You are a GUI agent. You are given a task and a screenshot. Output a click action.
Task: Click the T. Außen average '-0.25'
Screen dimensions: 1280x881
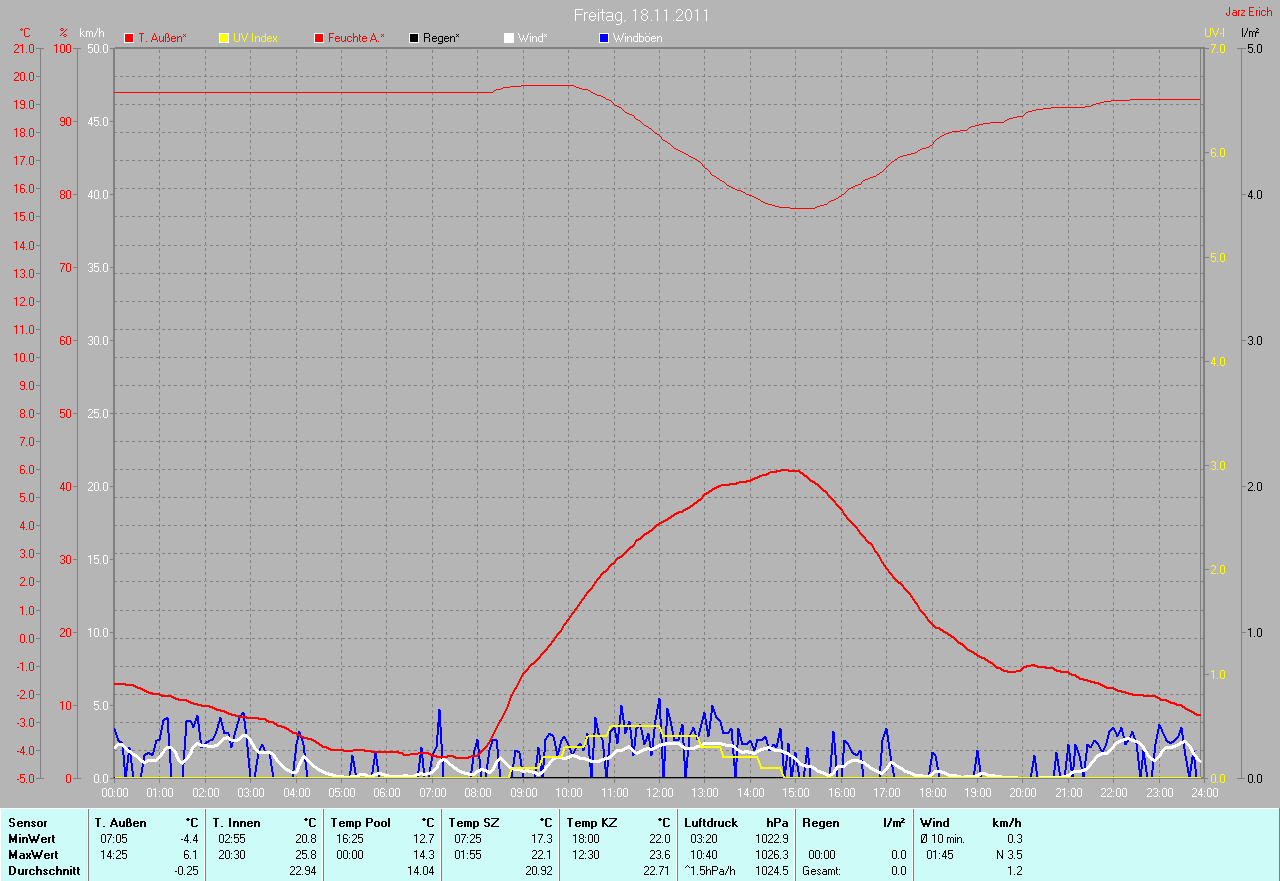(x=186, y=871)
